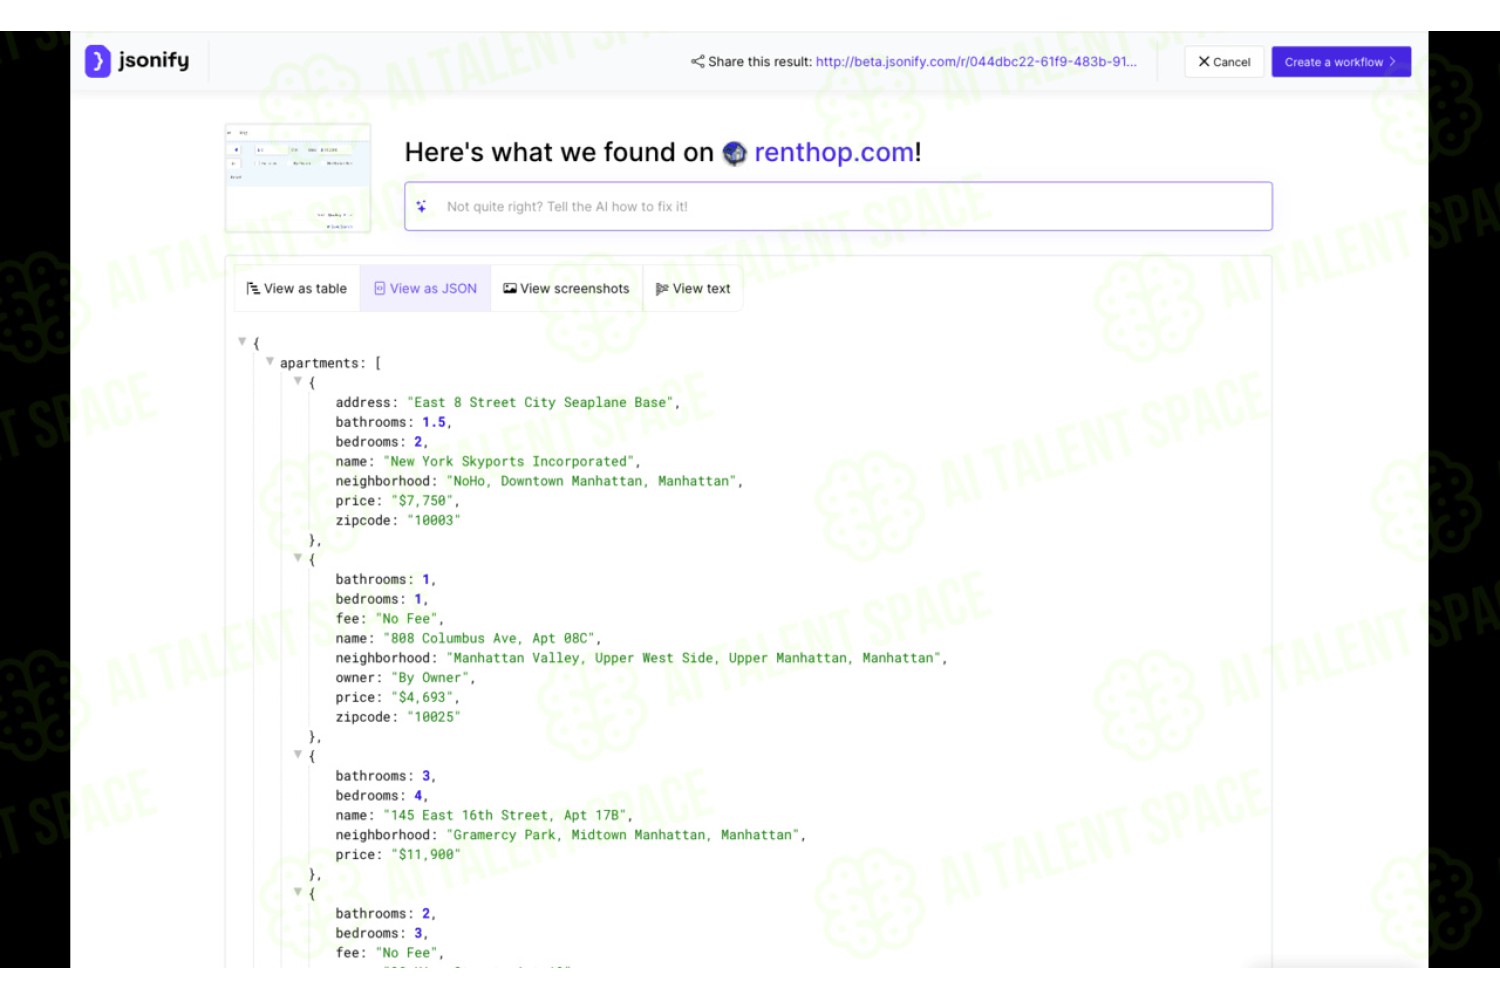
Task: Collapse the 808 Columbus Ave apartment object
Action: 298,558
